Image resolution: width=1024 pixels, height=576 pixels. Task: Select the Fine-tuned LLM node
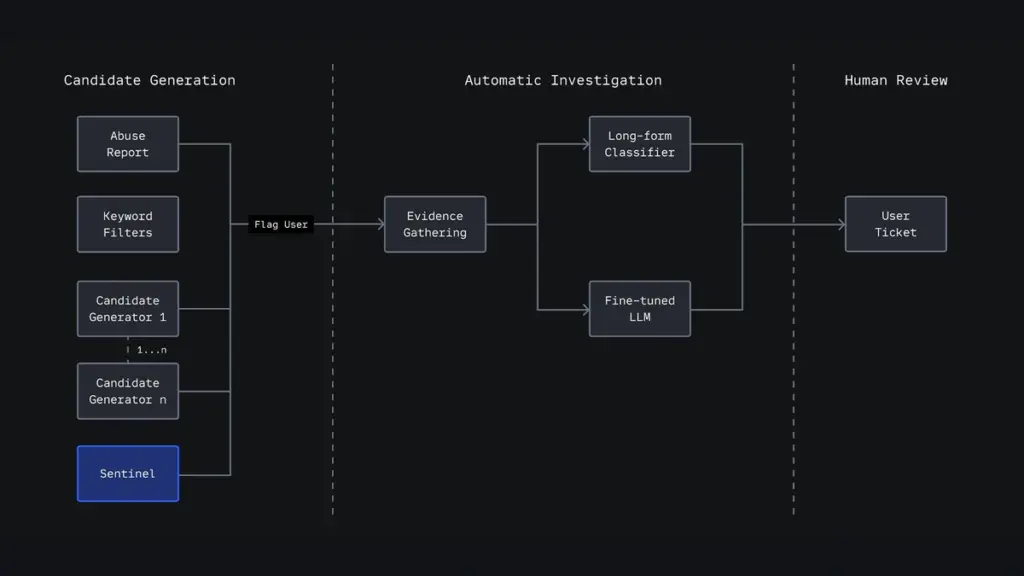click(x=640, y=309)
